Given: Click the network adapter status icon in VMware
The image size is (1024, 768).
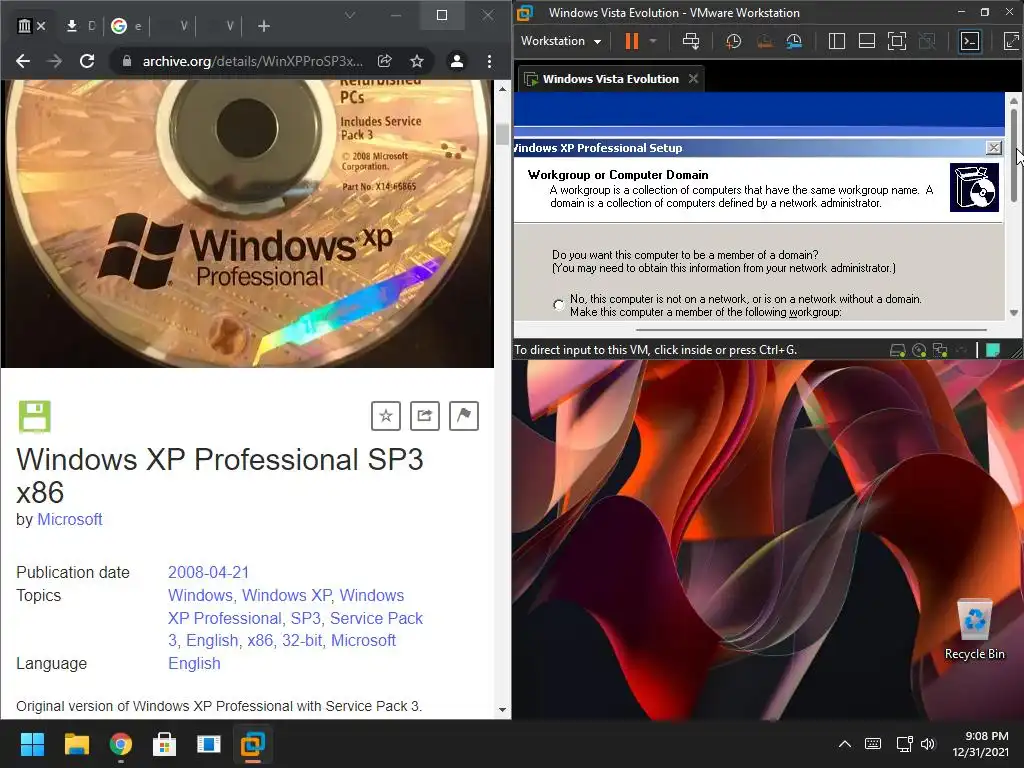Looking at the screenshot, I should click(x=940, y=351).
